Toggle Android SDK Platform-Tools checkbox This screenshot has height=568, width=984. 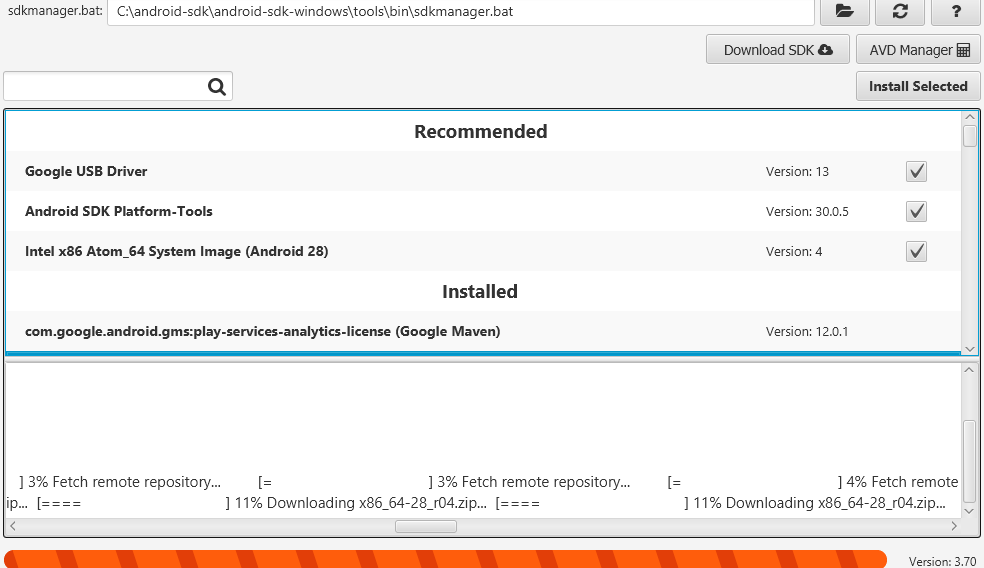click(916, 212)
